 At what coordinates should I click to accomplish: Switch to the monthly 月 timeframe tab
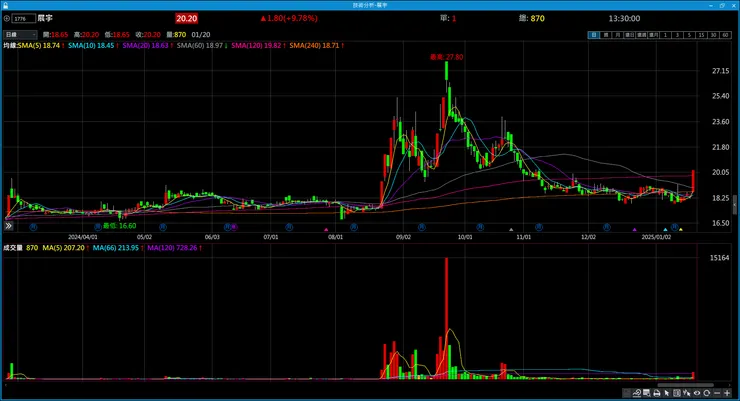click(x=618, y=35)
